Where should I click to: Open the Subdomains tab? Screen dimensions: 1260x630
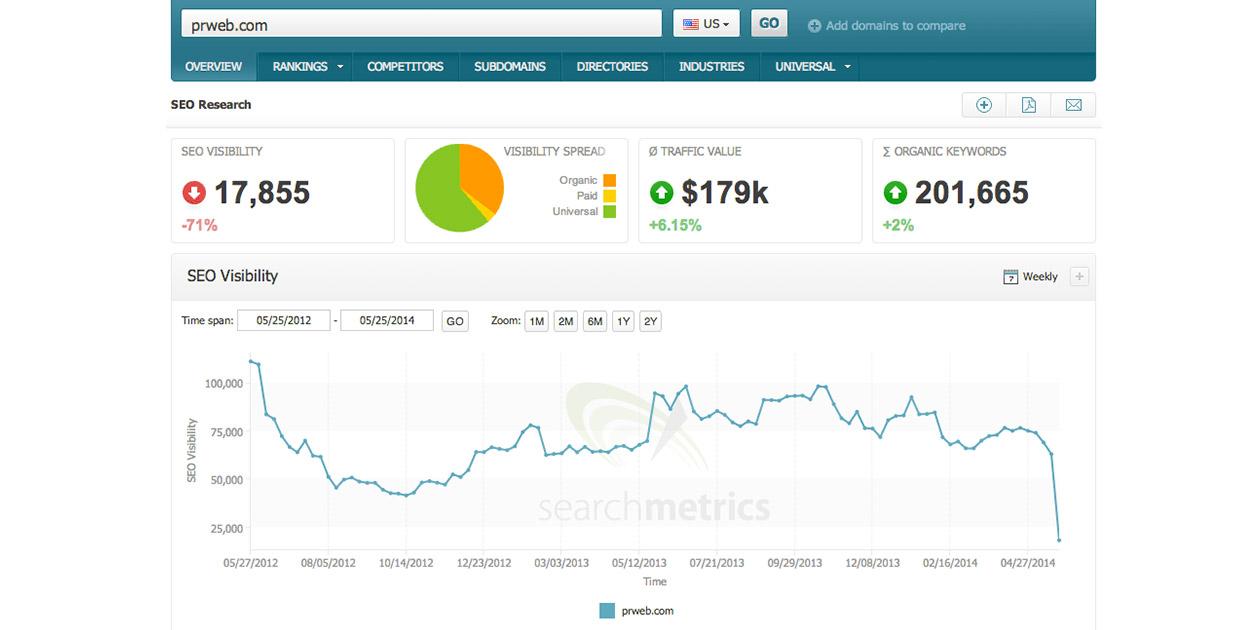pos(510,67)
